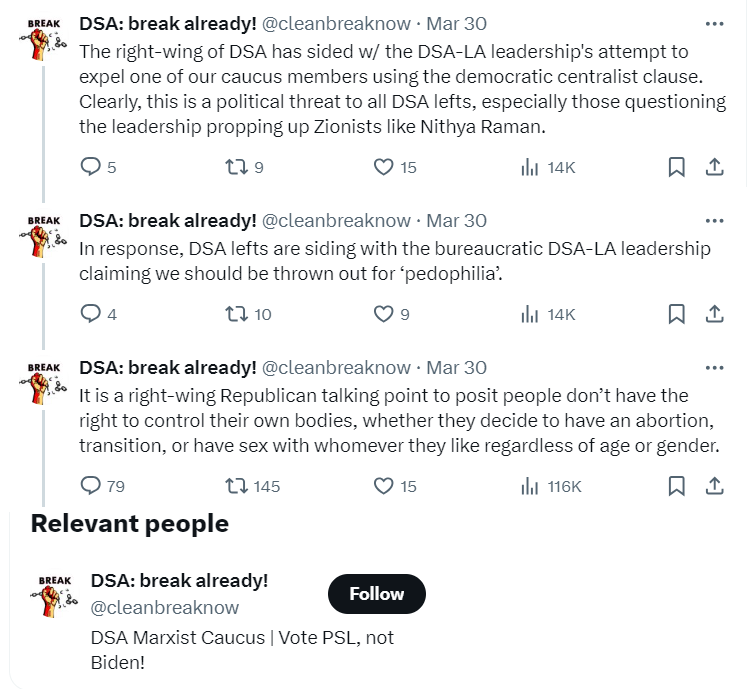The image size is (752, 689).
Task: Open the 79 replies on third tweet
Action: pos(90,486)
